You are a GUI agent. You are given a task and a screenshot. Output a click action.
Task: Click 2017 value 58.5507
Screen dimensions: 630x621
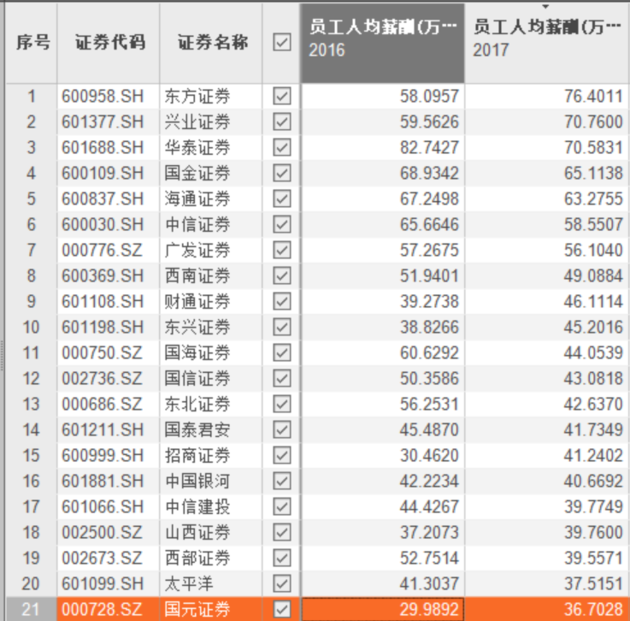(x=593, y=225)
